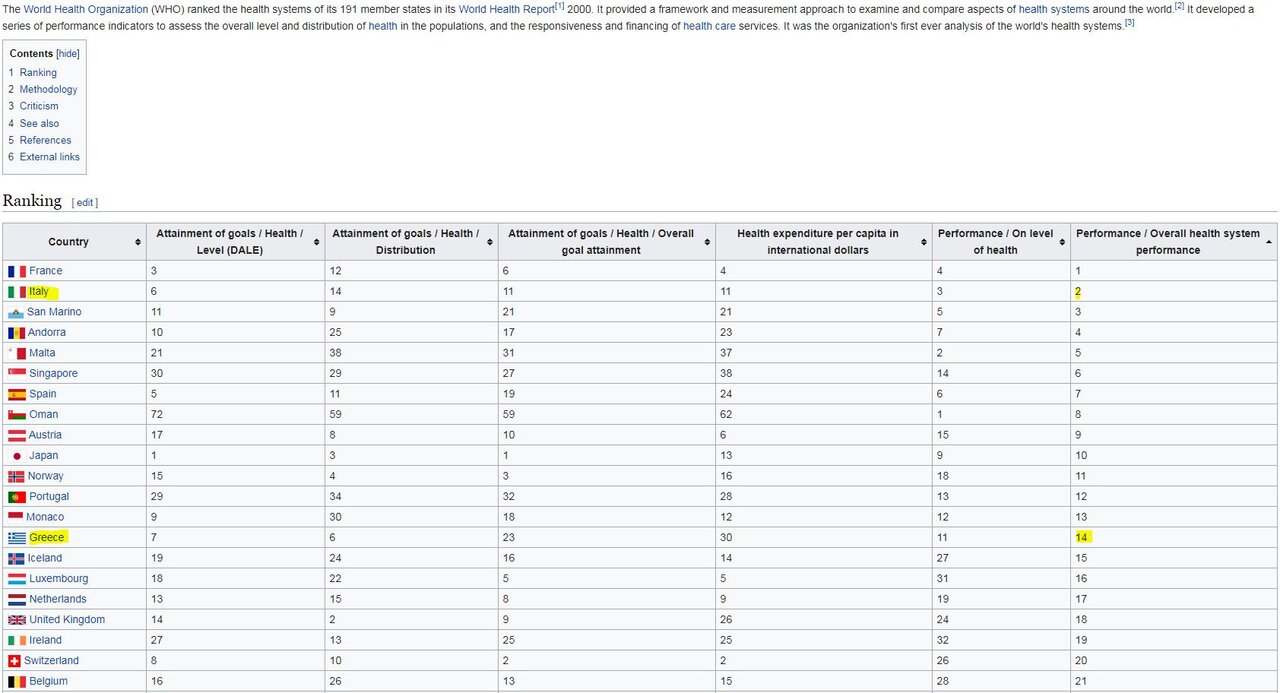Open the Switzerland country link
Image resolution: width=1280 pixels, height=693 pixels.
(51, 661)
